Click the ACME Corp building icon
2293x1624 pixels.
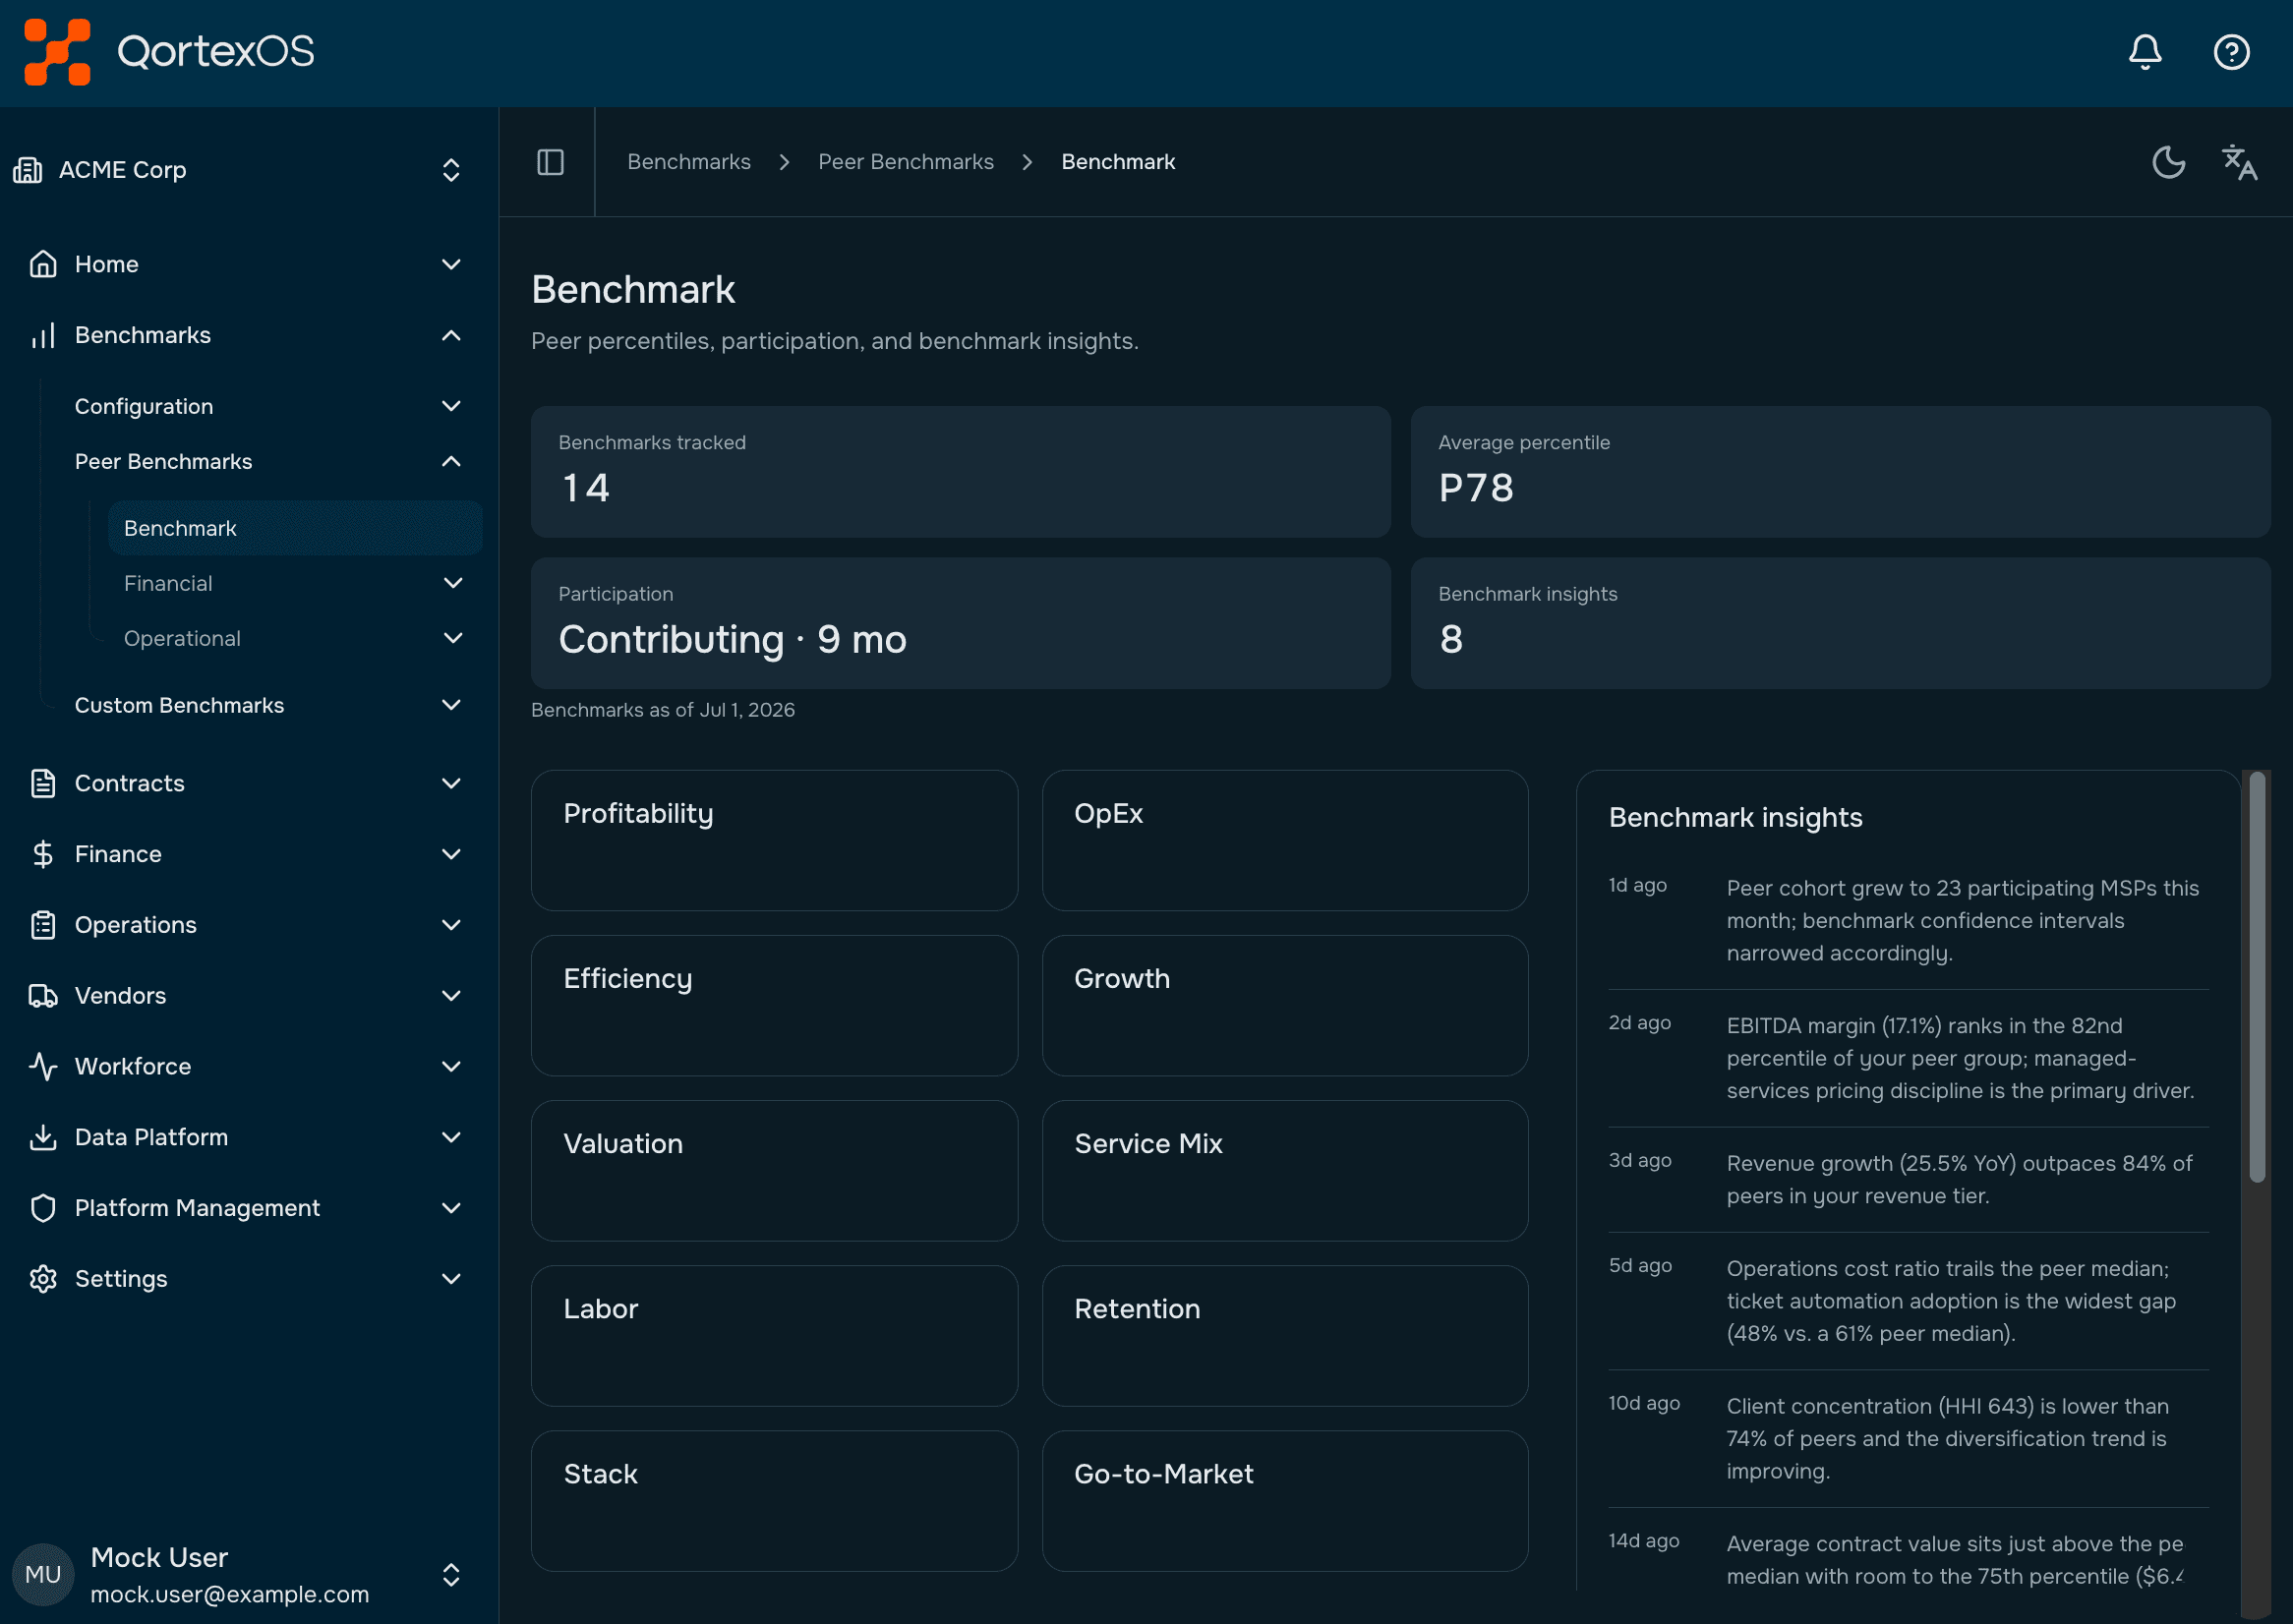point(28,170)
